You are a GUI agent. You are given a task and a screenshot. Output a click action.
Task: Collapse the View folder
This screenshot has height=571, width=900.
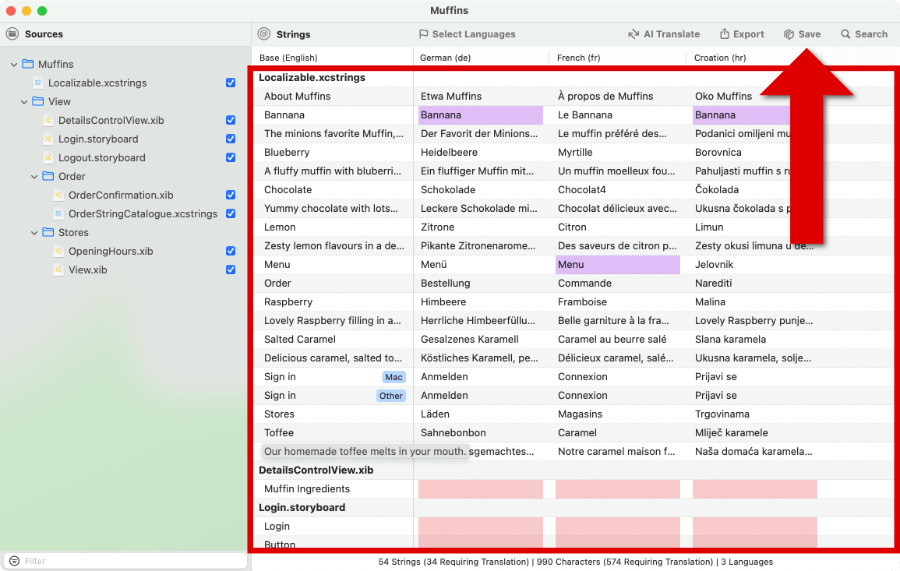pyautogui.click(x=24, y=101)
